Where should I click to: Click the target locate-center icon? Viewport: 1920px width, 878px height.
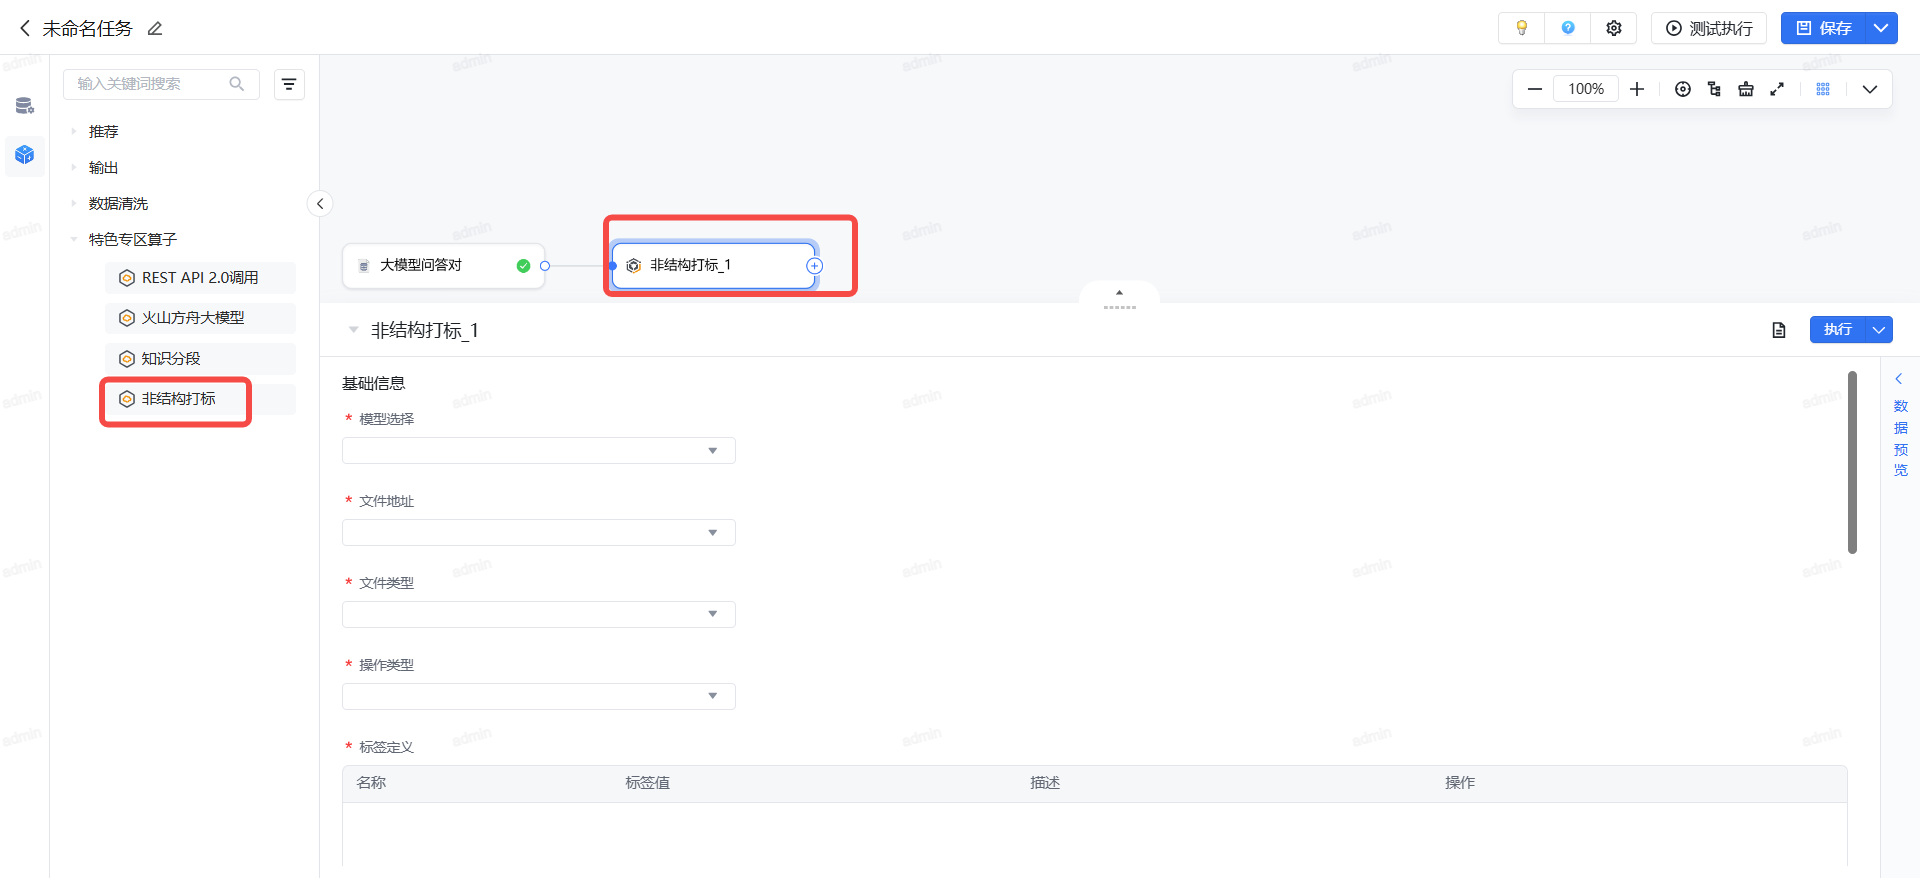(x=1683, y=89)
